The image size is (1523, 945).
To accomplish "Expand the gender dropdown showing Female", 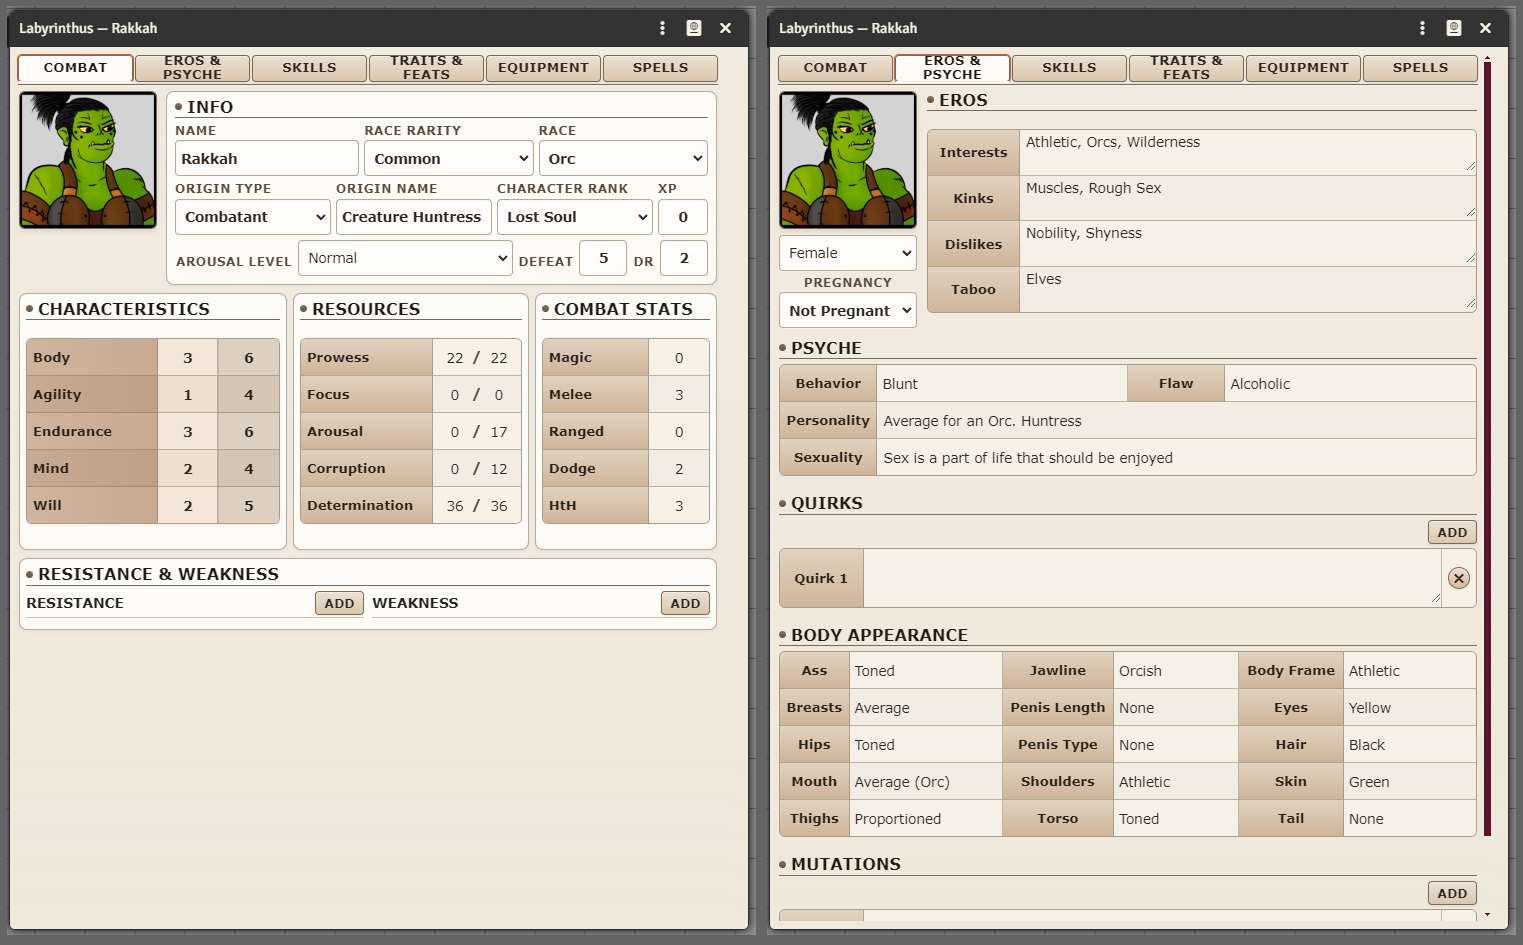I will click(848, 253).
